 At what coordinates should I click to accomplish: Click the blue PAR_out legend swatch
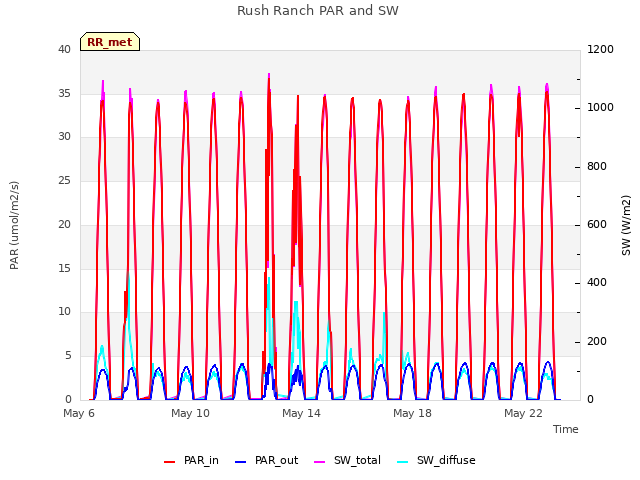[x=241, y=462]
